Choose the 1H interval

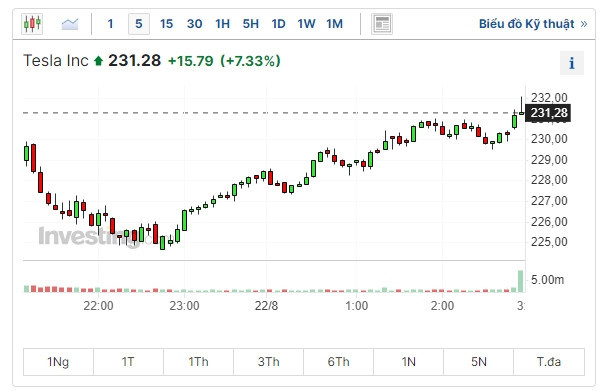click(223, 24)
